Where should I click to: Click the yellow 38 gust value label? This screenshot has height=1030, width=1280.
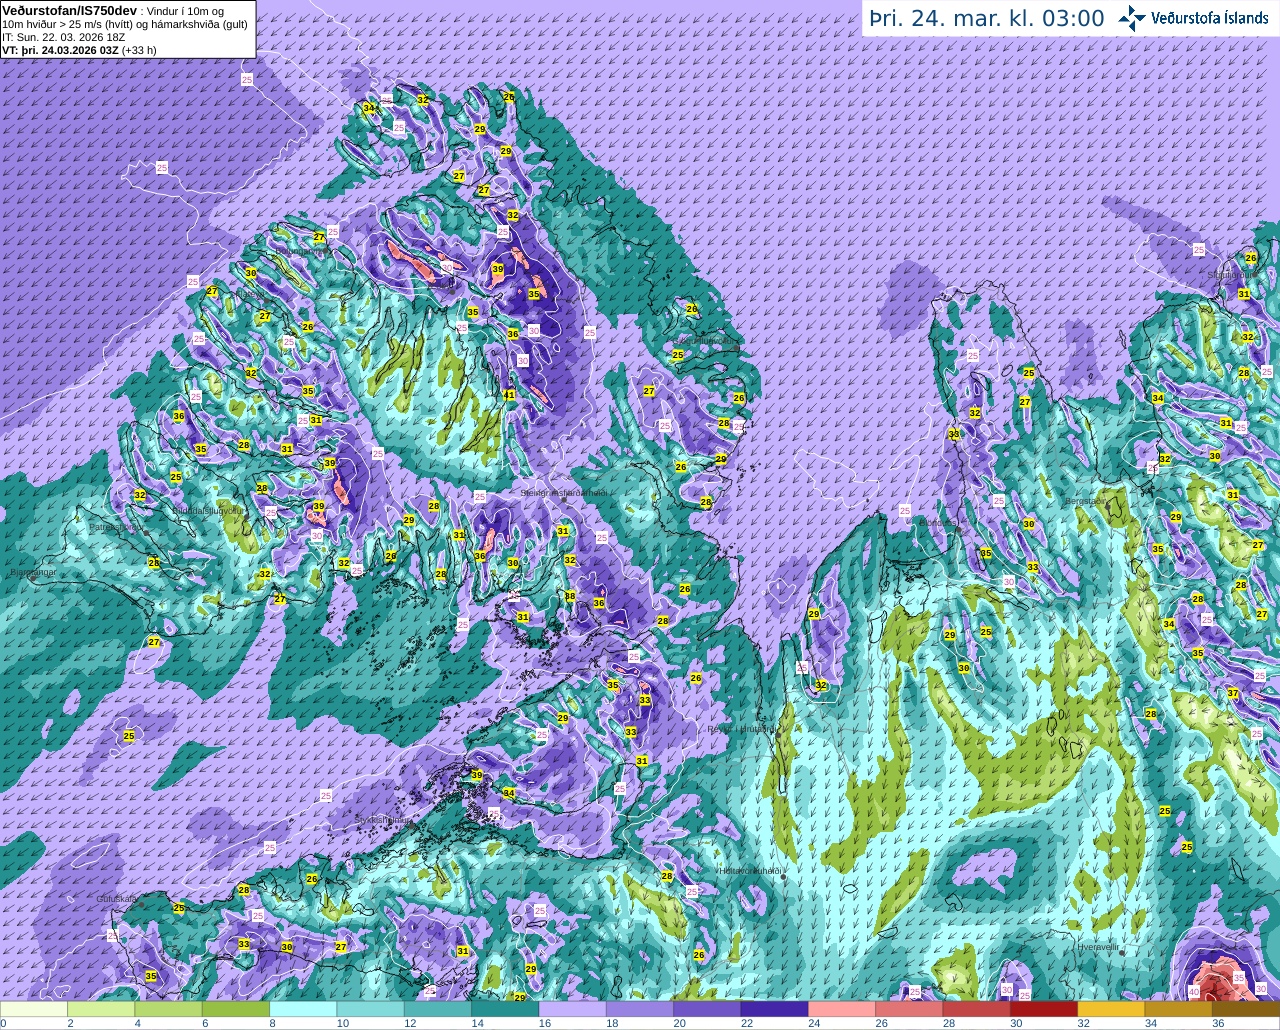570,596
